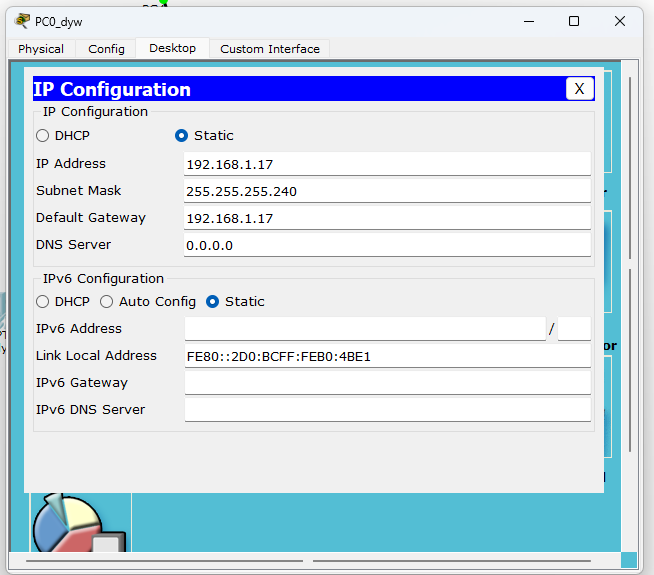Open the Config tab
Image resolution: width=654 pixels, height=575 pixels.
click(106, 49)
